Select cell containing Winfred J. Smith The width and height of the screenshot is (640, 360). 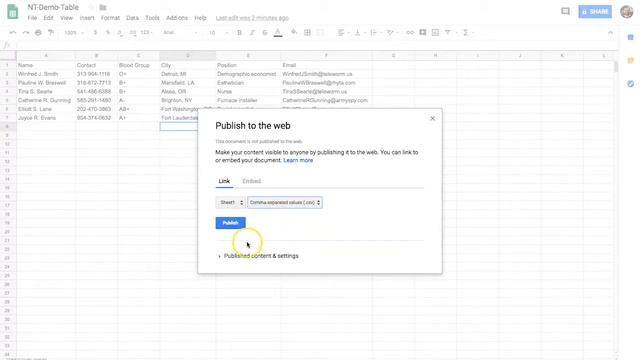click(x=46, y=74)
